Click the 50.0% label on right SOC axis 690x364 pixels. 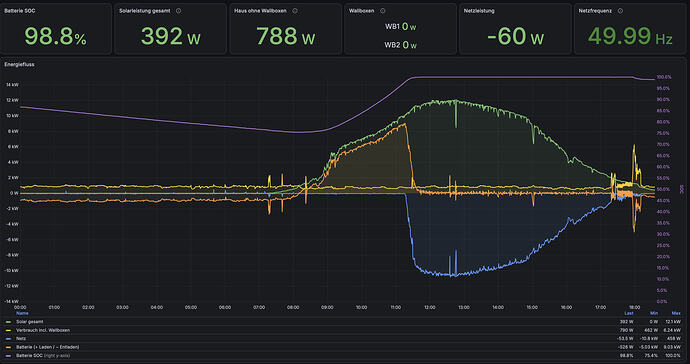tap(663, 189)
